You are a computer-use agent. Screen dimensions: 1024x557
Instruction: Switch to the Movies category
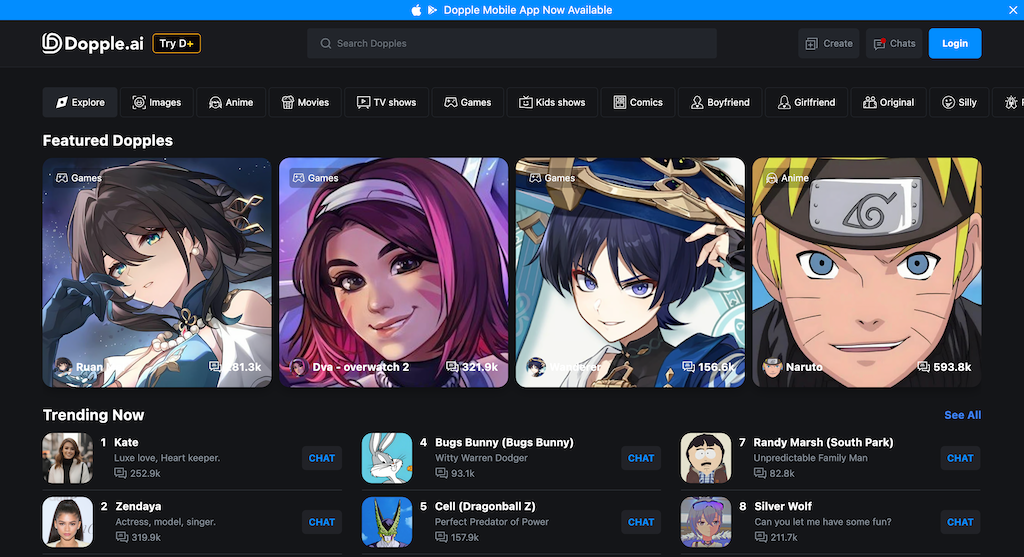pos(305,102)
